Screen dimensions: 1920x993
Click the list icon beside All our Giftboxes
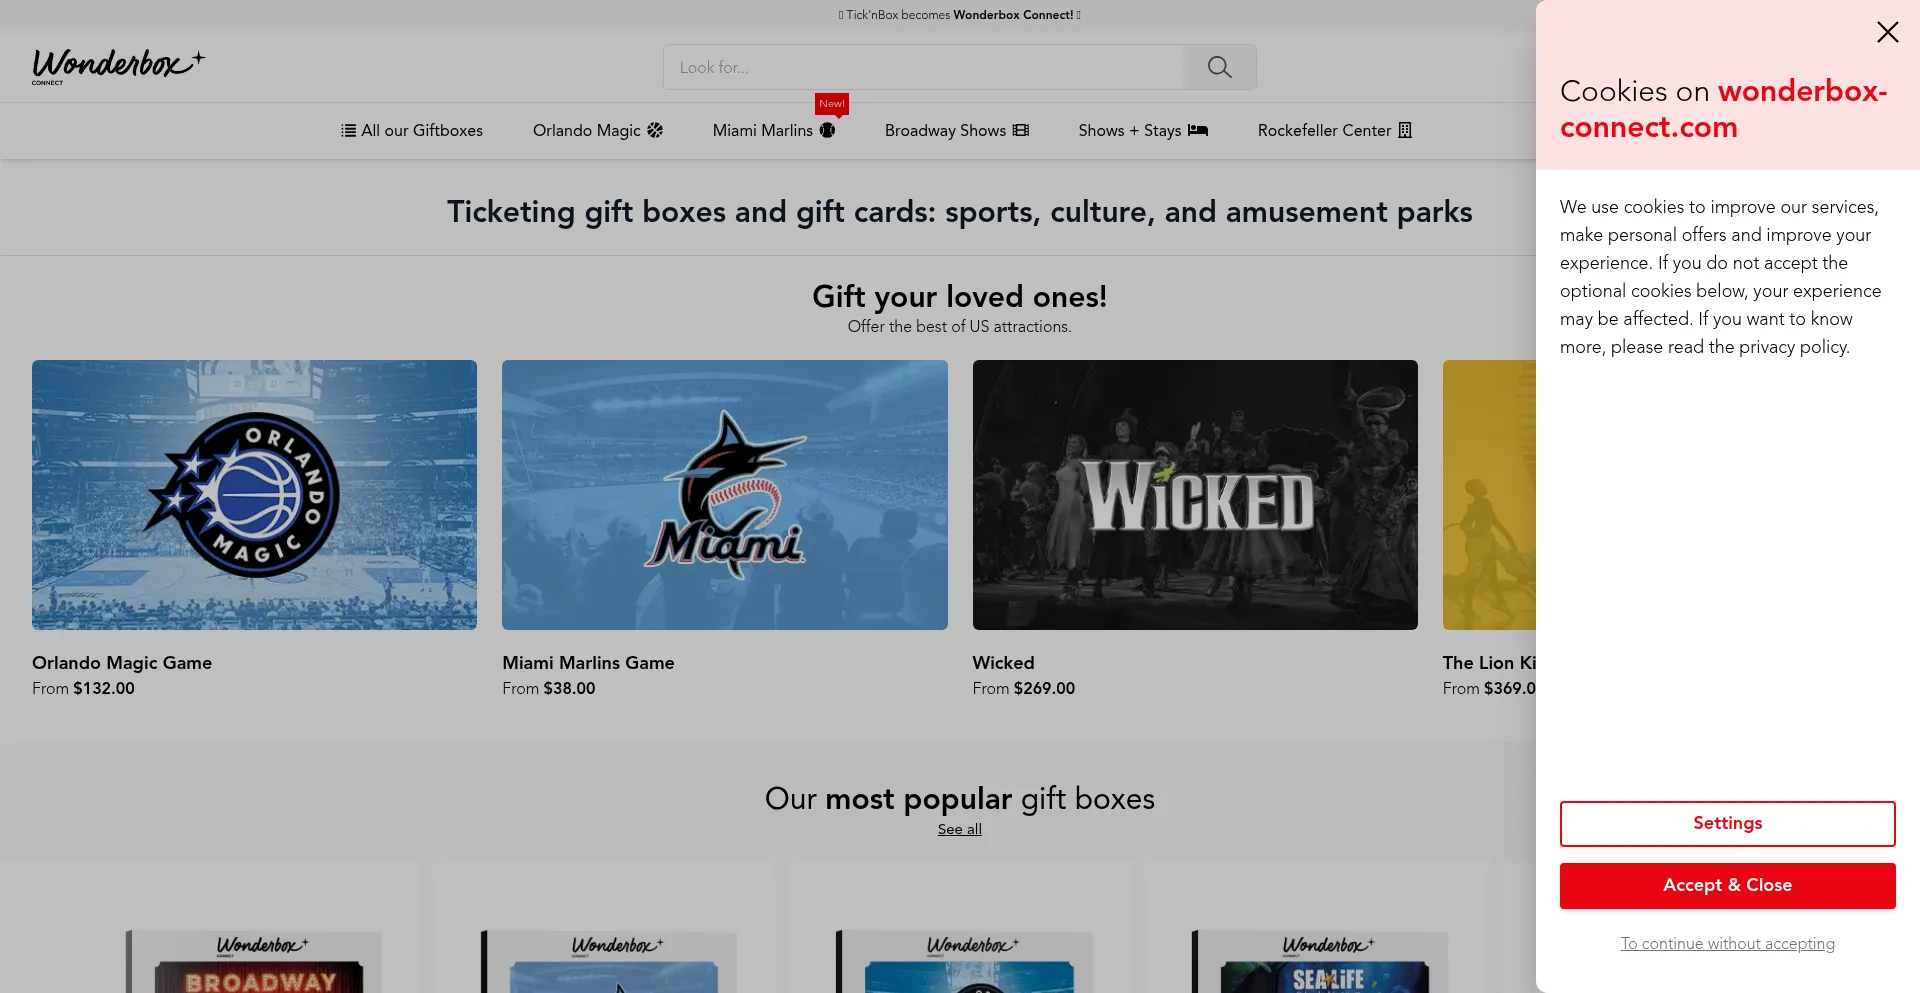tap(348, 131)
